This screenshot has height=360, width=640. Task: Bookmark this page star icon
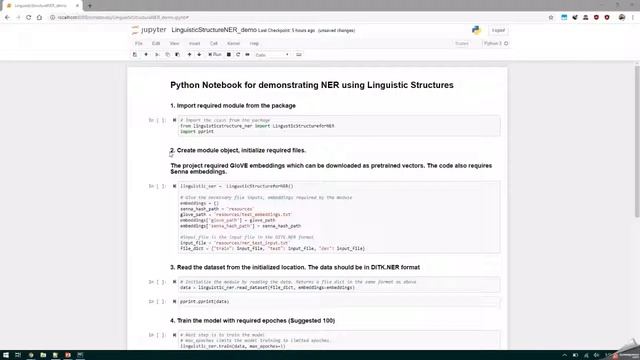point(551,18)
